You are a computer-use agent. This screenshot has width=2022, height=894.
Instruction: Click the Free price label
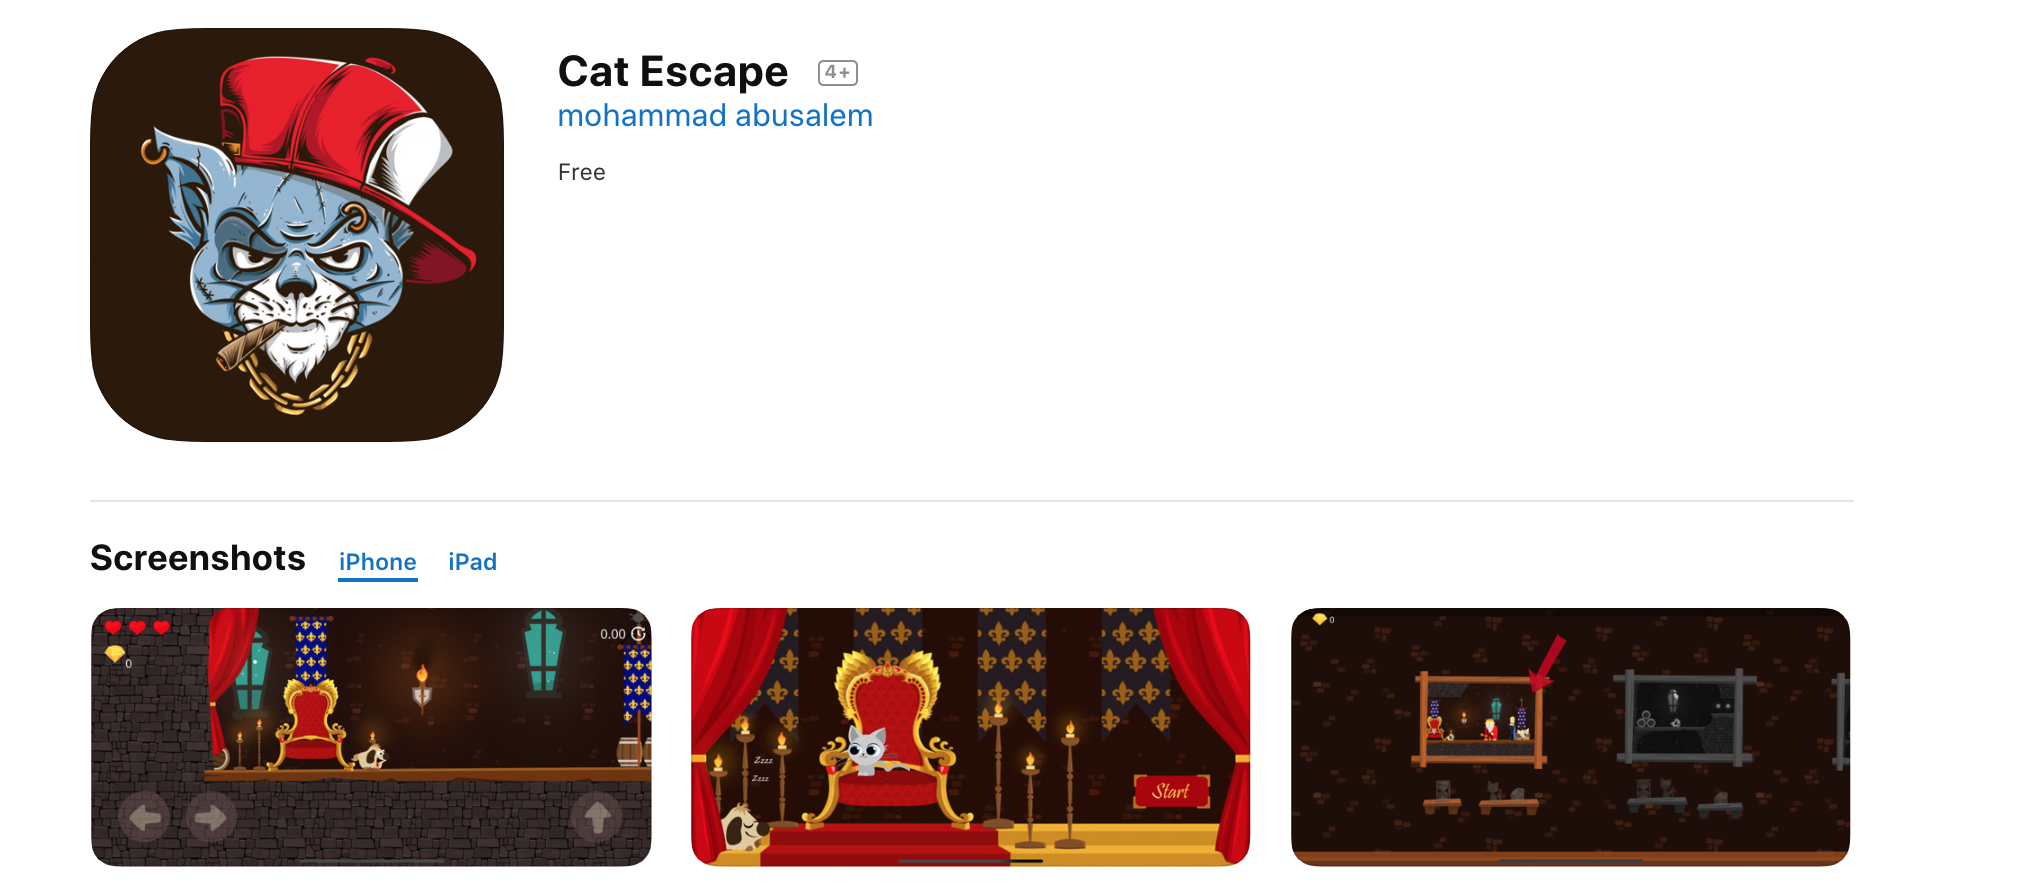pos(582,172)
